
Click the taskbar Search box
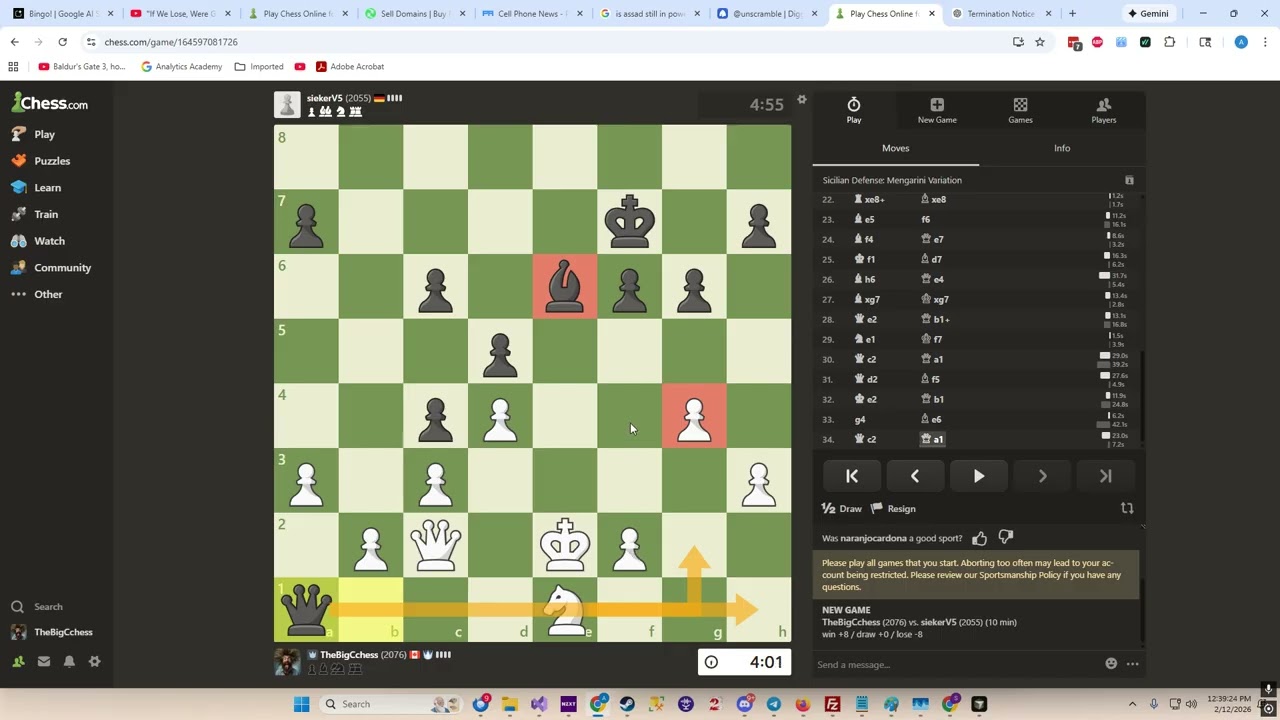(x=392, y=704)
